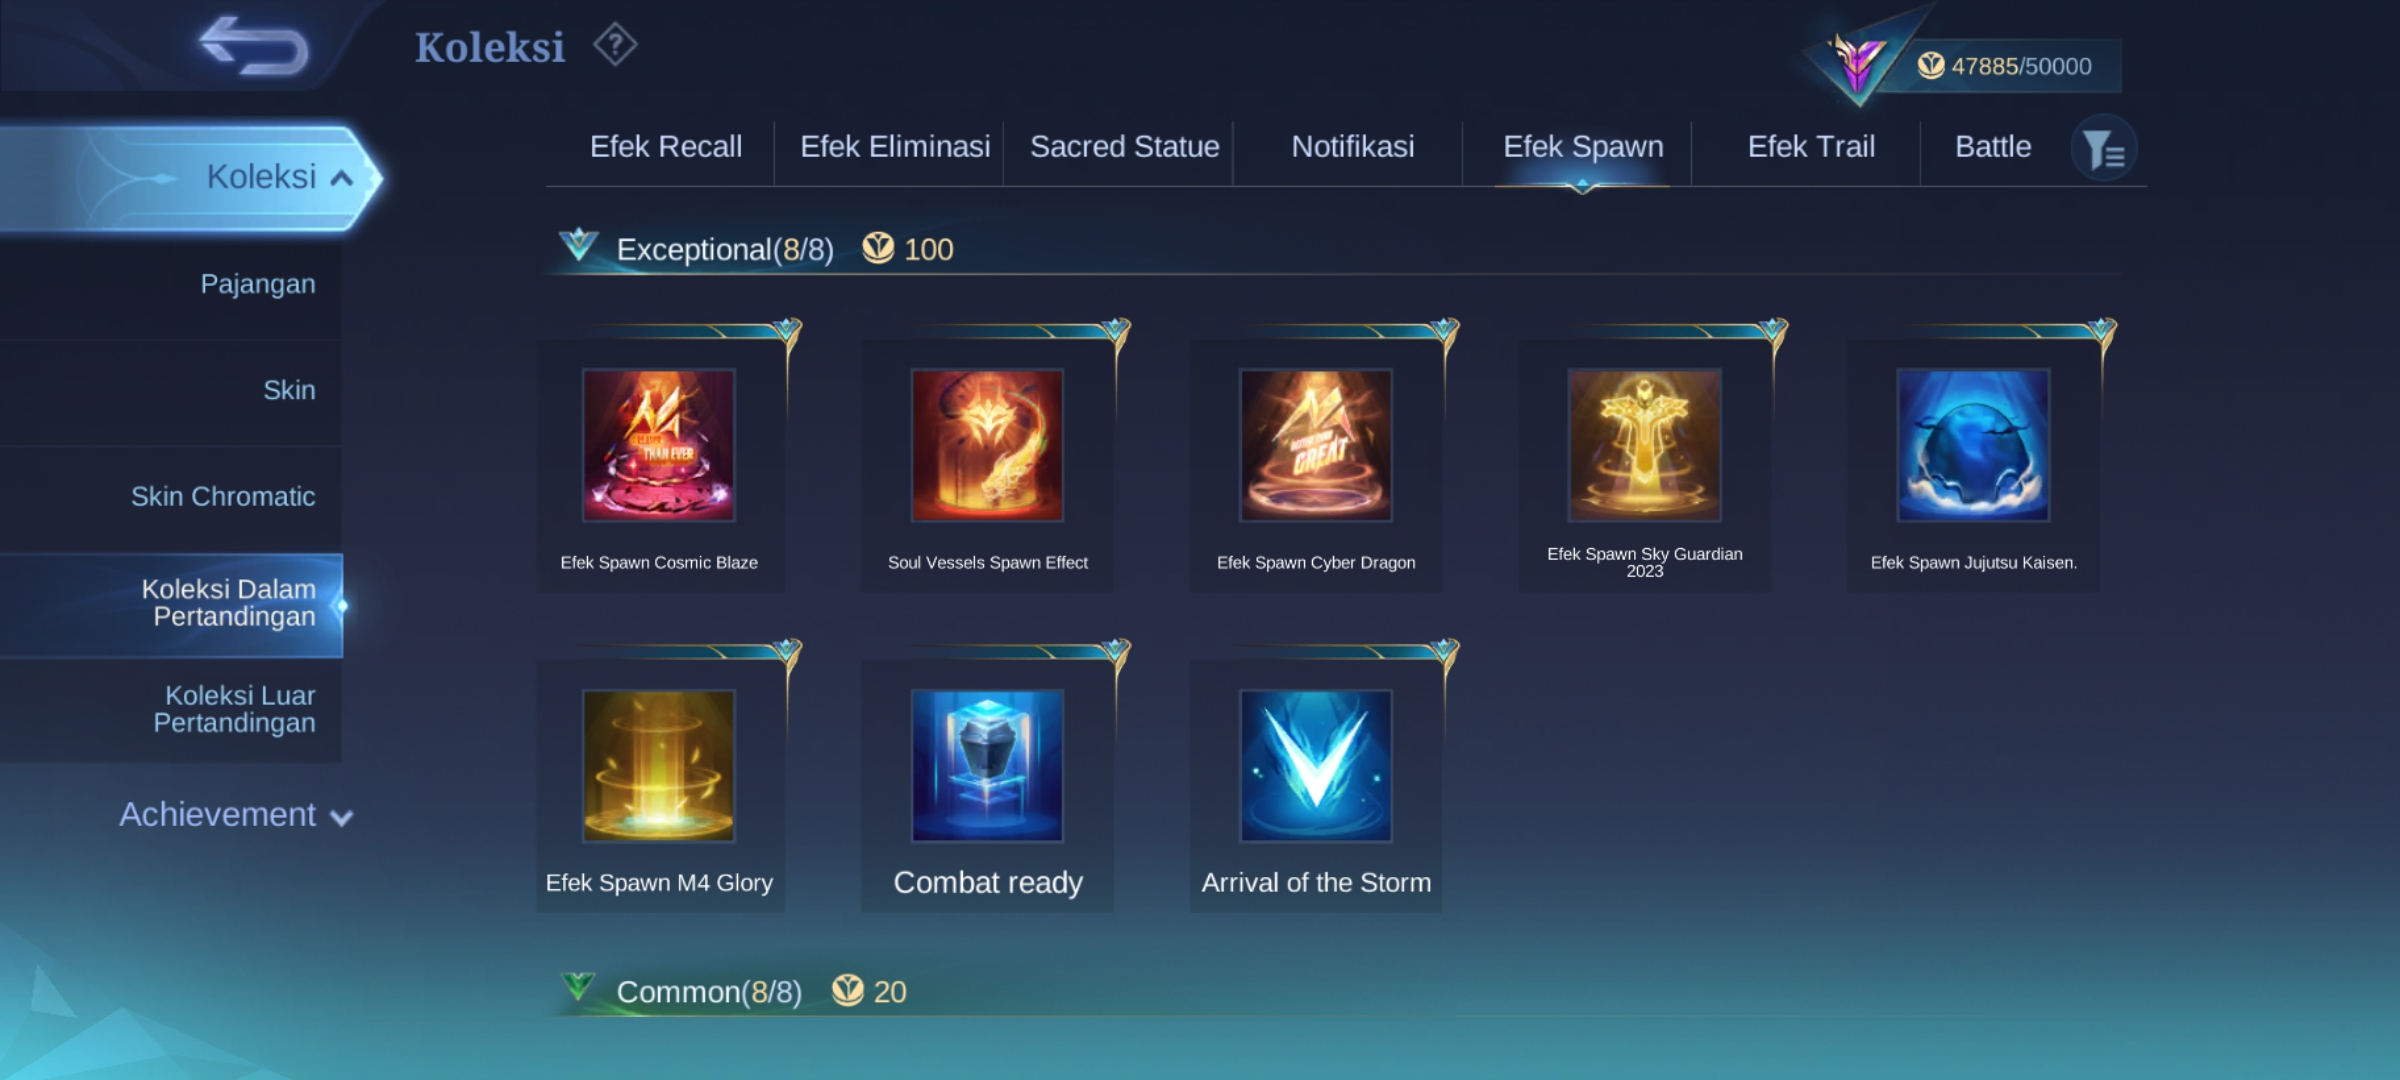Switch to the Efek Trail tab
Image resolution: width=2400 pixels, height=1080 pixels.
tap(1811, 147)
